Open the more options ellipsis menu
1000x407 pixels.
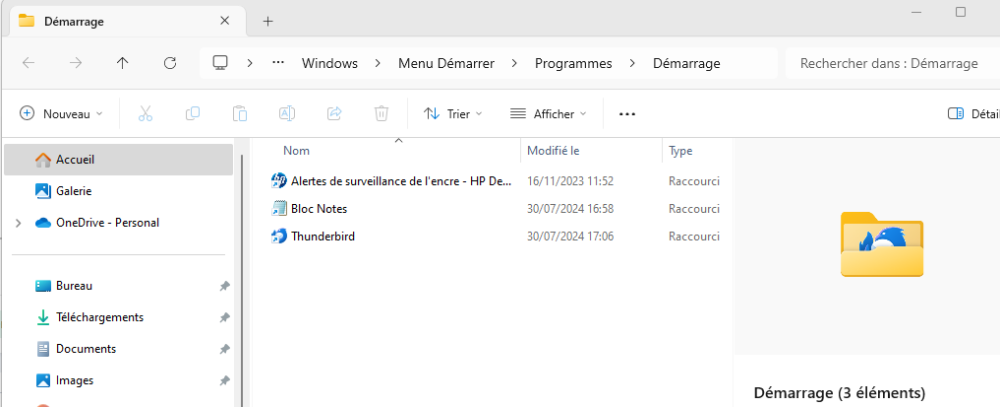(x=627, y=114)
